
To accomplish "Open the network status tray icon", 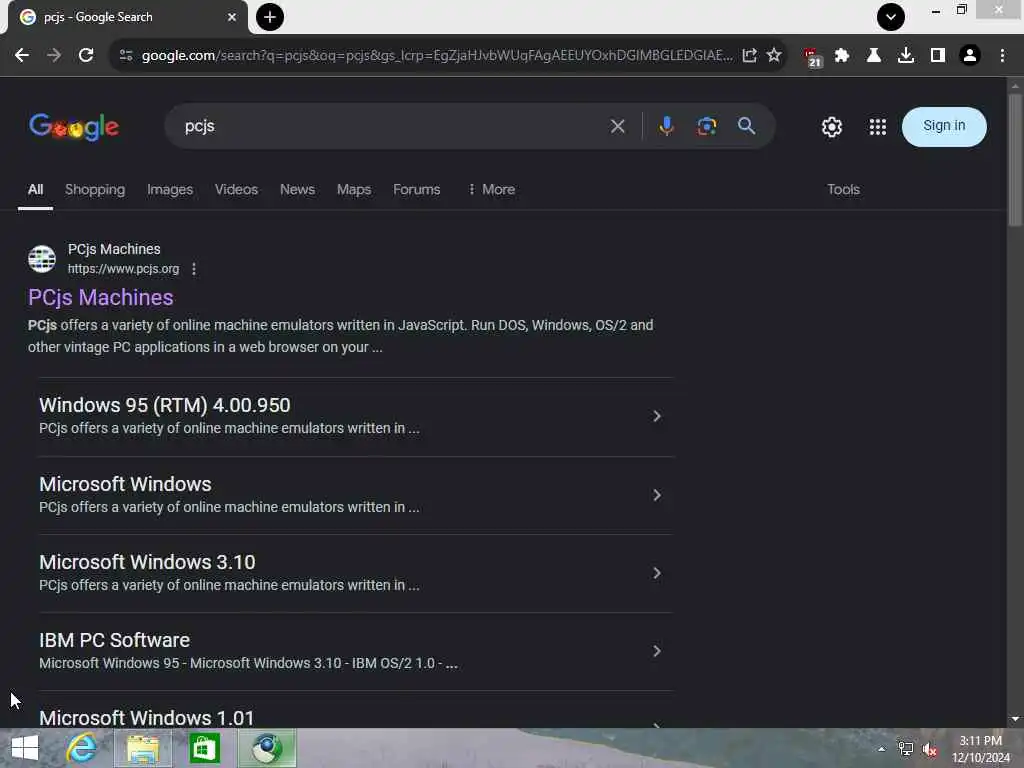I will (905, 749).
